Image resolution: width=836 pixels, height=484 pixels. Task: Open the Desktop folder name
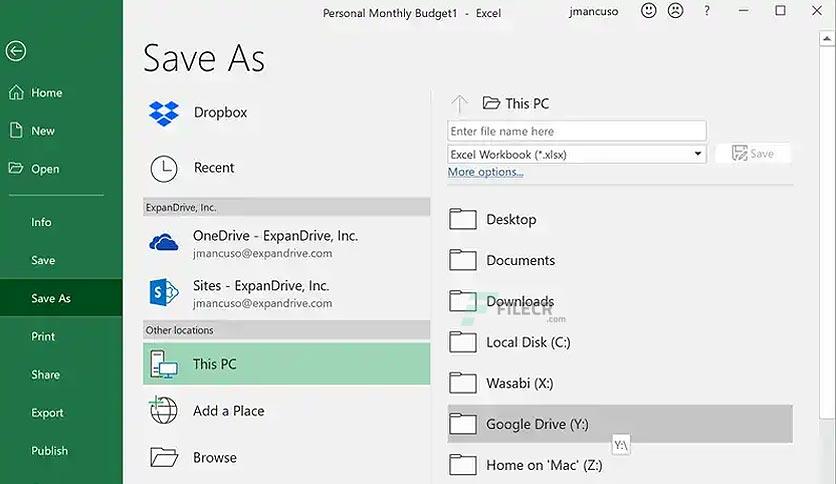click(511, 220)
